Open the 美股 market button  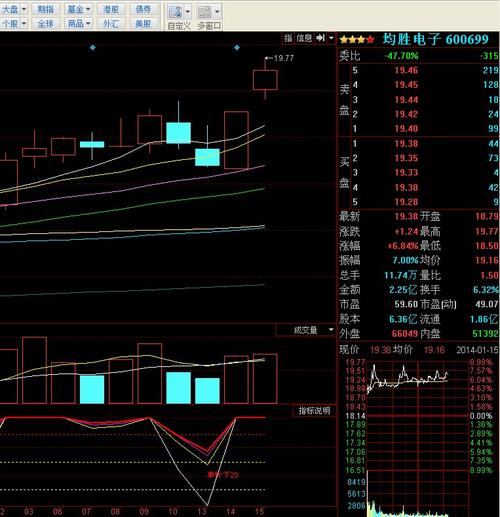[143, 24]
